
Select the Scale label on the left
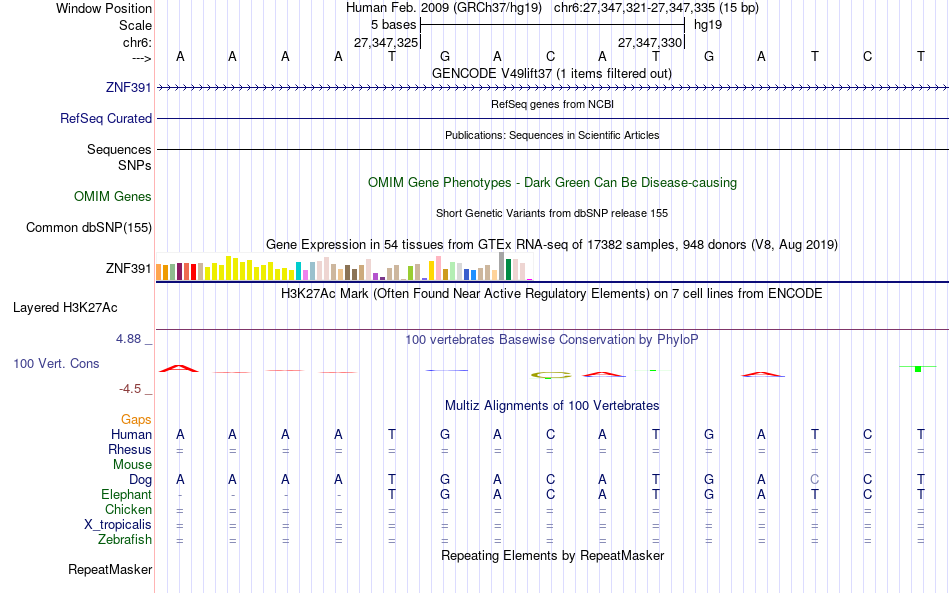[x=135, y=25]
